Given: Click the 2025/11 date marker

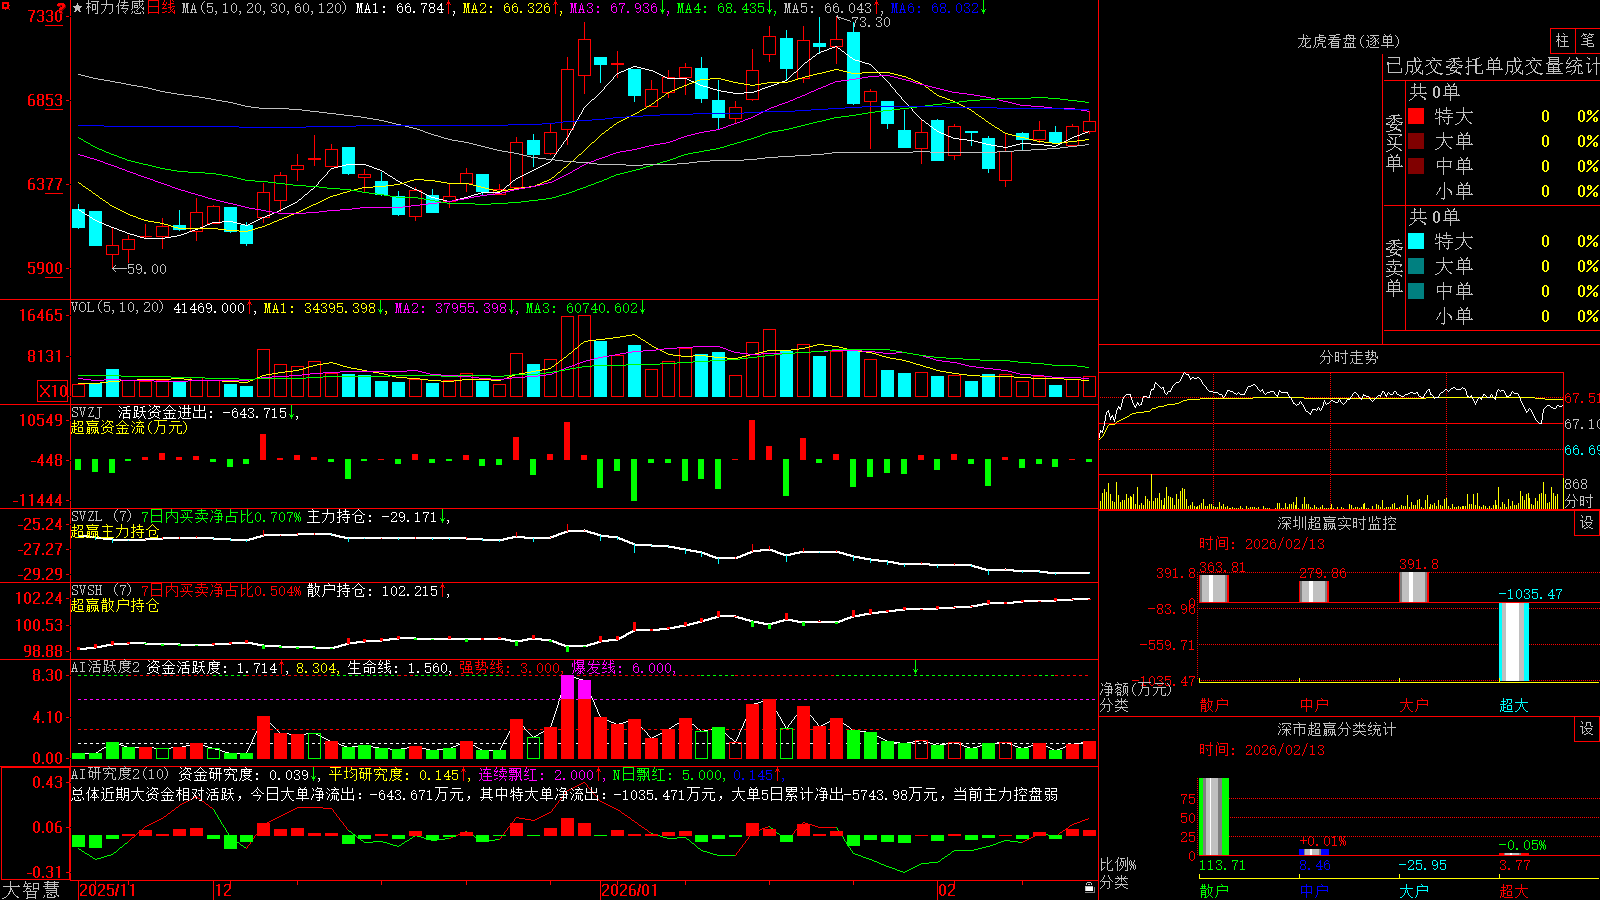Looking at the screenshot, I should pos(107,890).
